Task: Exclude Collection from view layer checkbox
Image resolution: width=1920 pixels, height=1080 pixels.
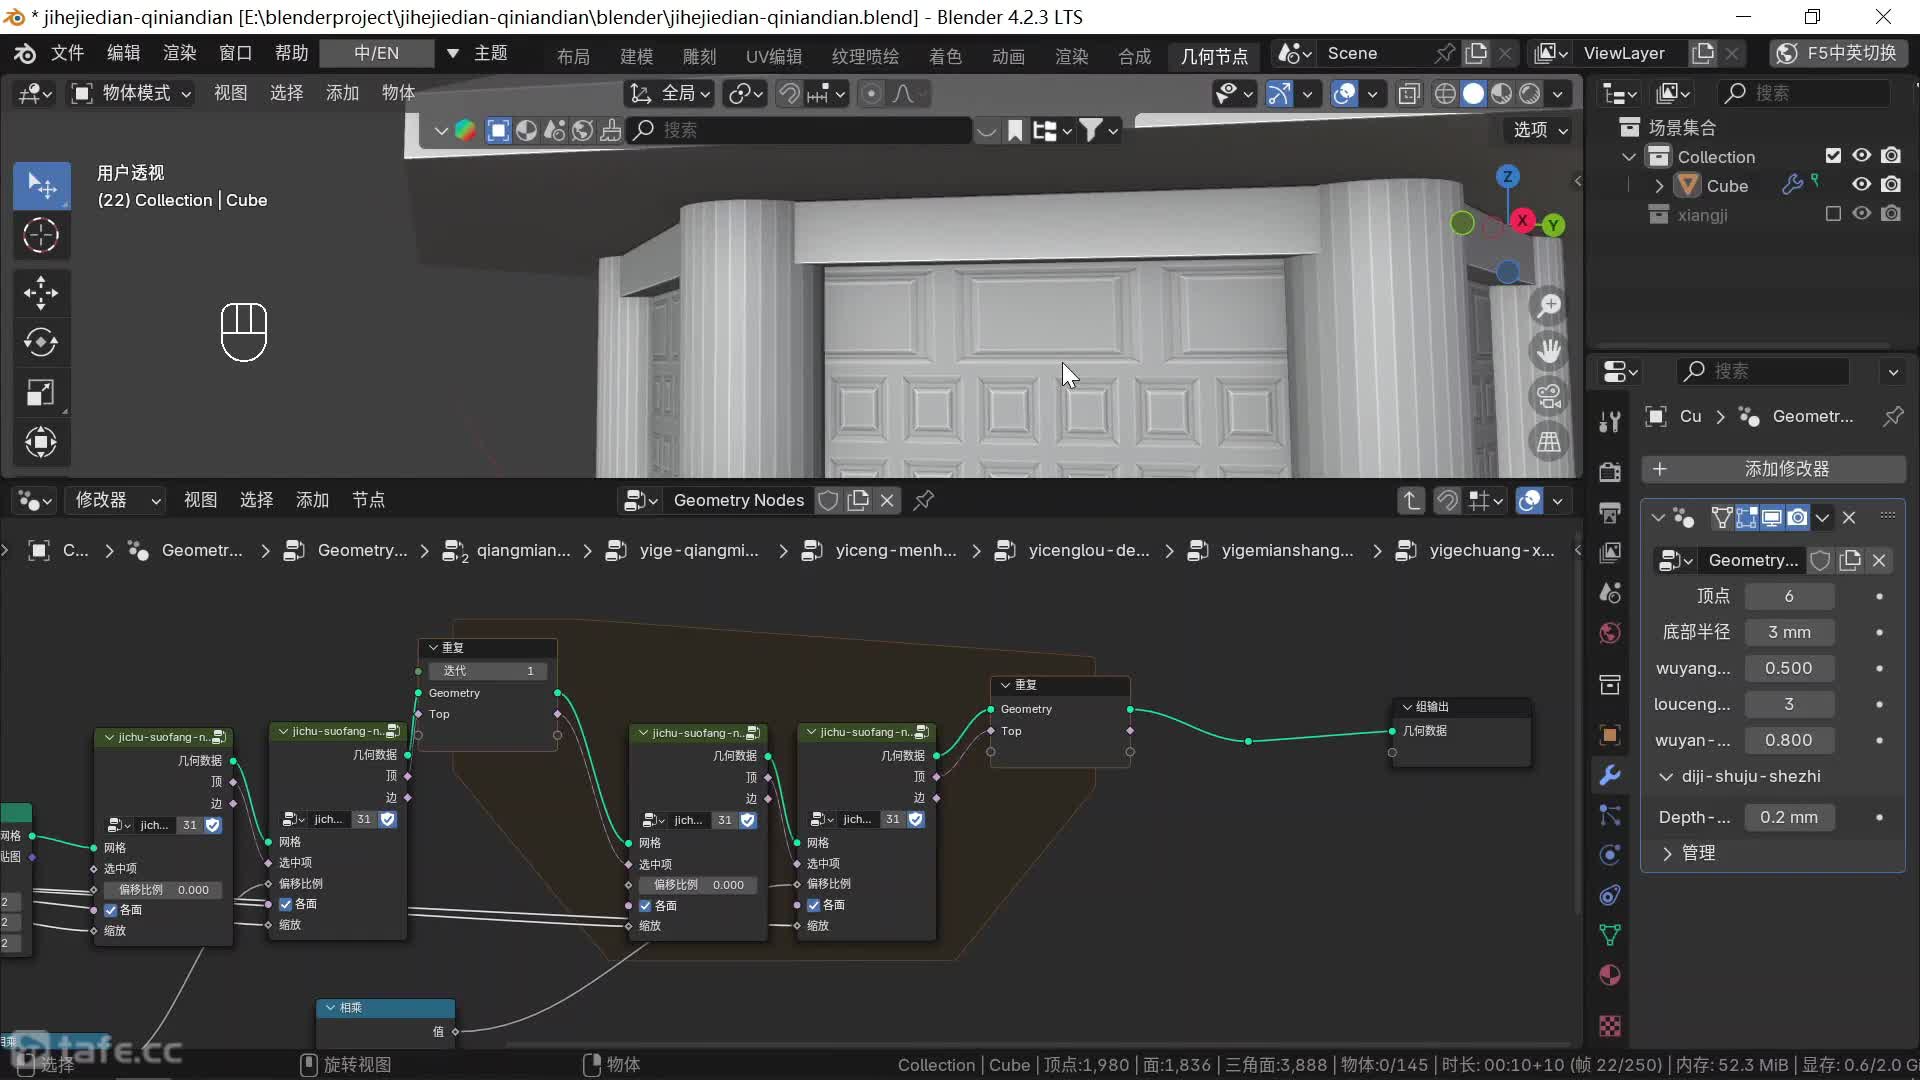Action: click(1833, 156)
